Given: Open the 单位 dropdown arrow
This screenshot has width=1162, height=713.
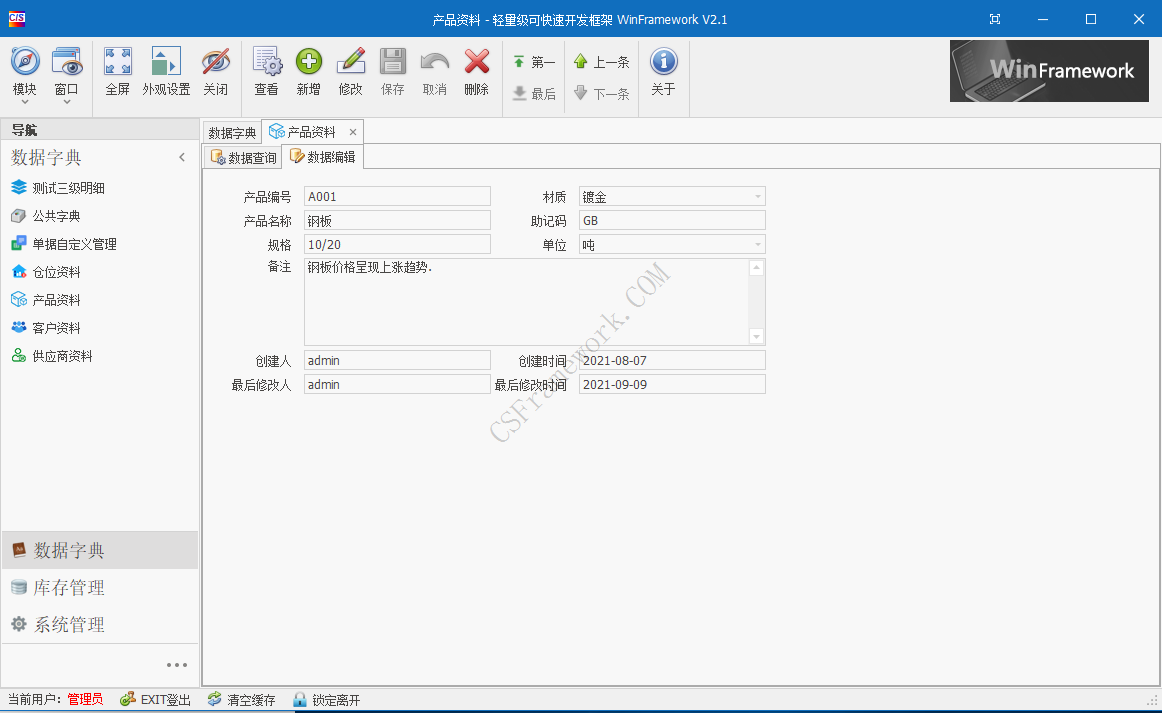Looking at the screenshot, I should click(757, 244).
